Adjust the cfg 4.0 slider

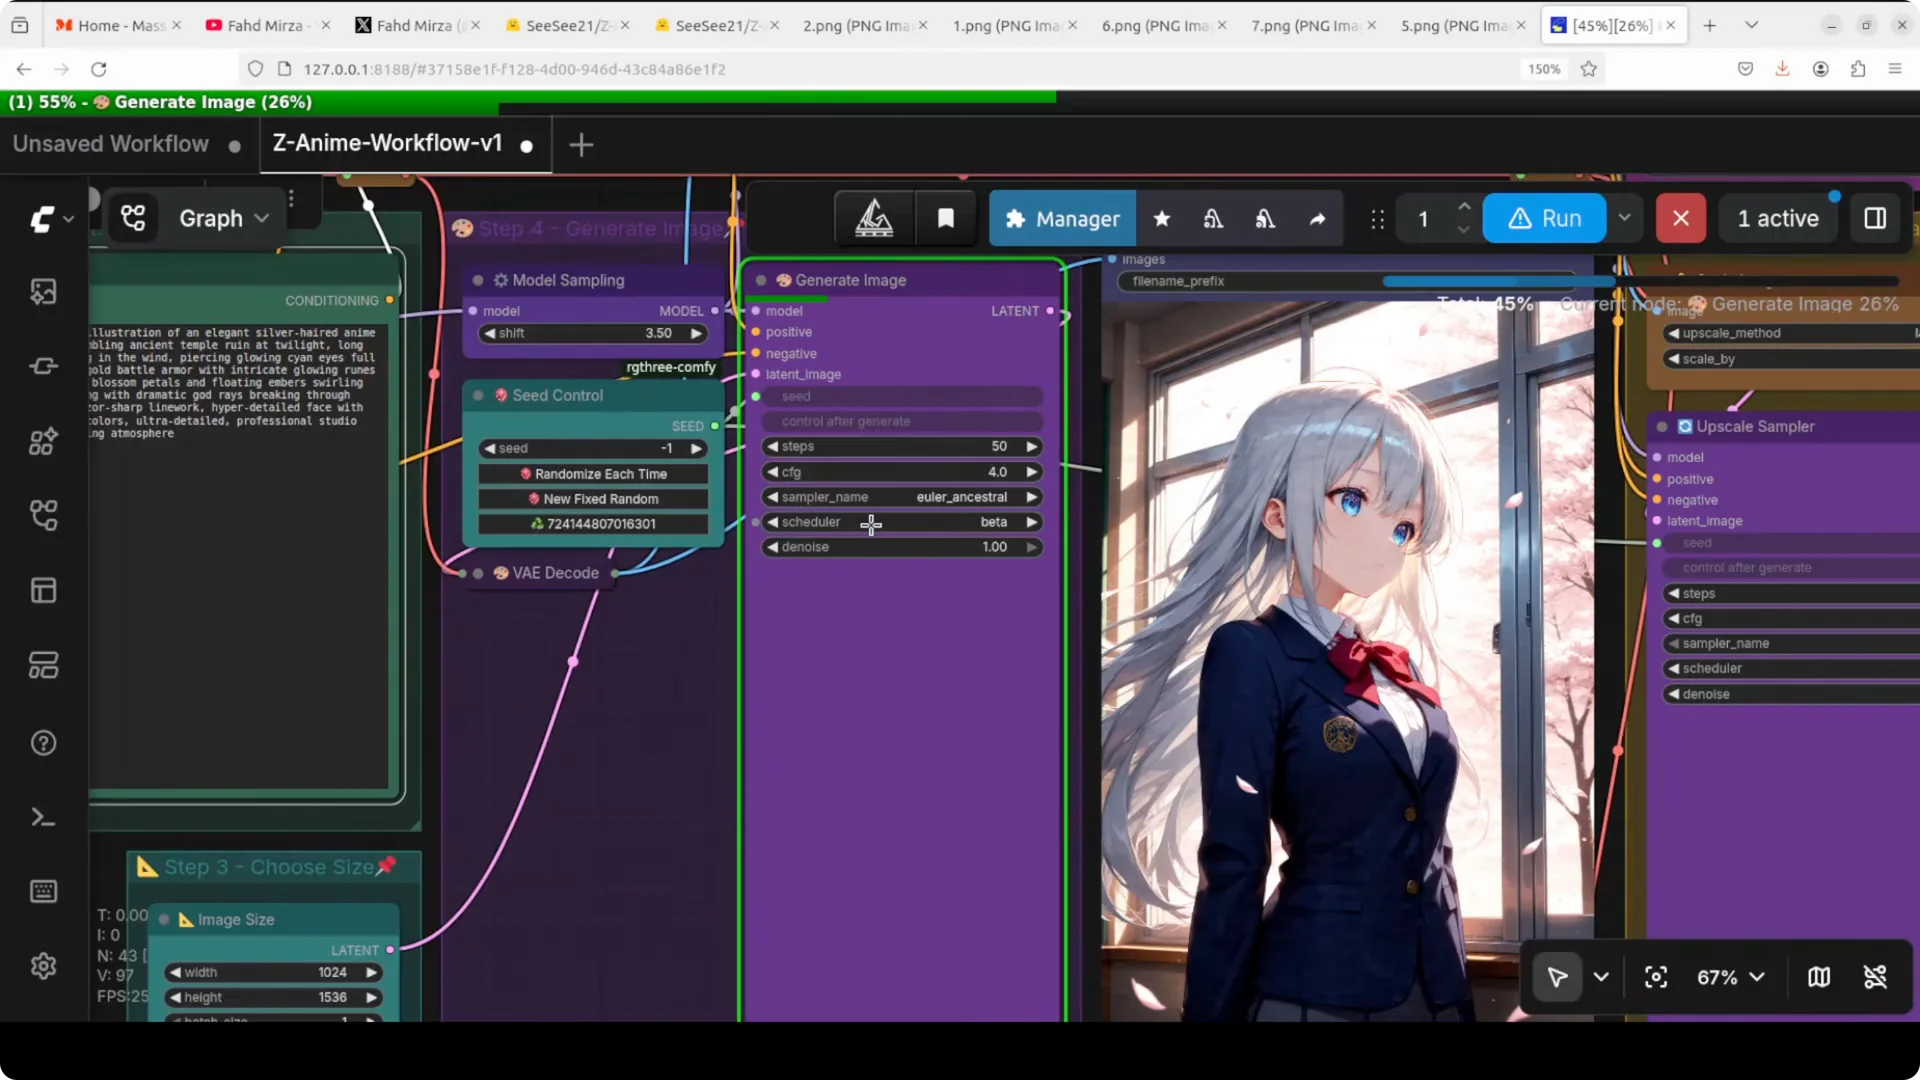(902, 472)
